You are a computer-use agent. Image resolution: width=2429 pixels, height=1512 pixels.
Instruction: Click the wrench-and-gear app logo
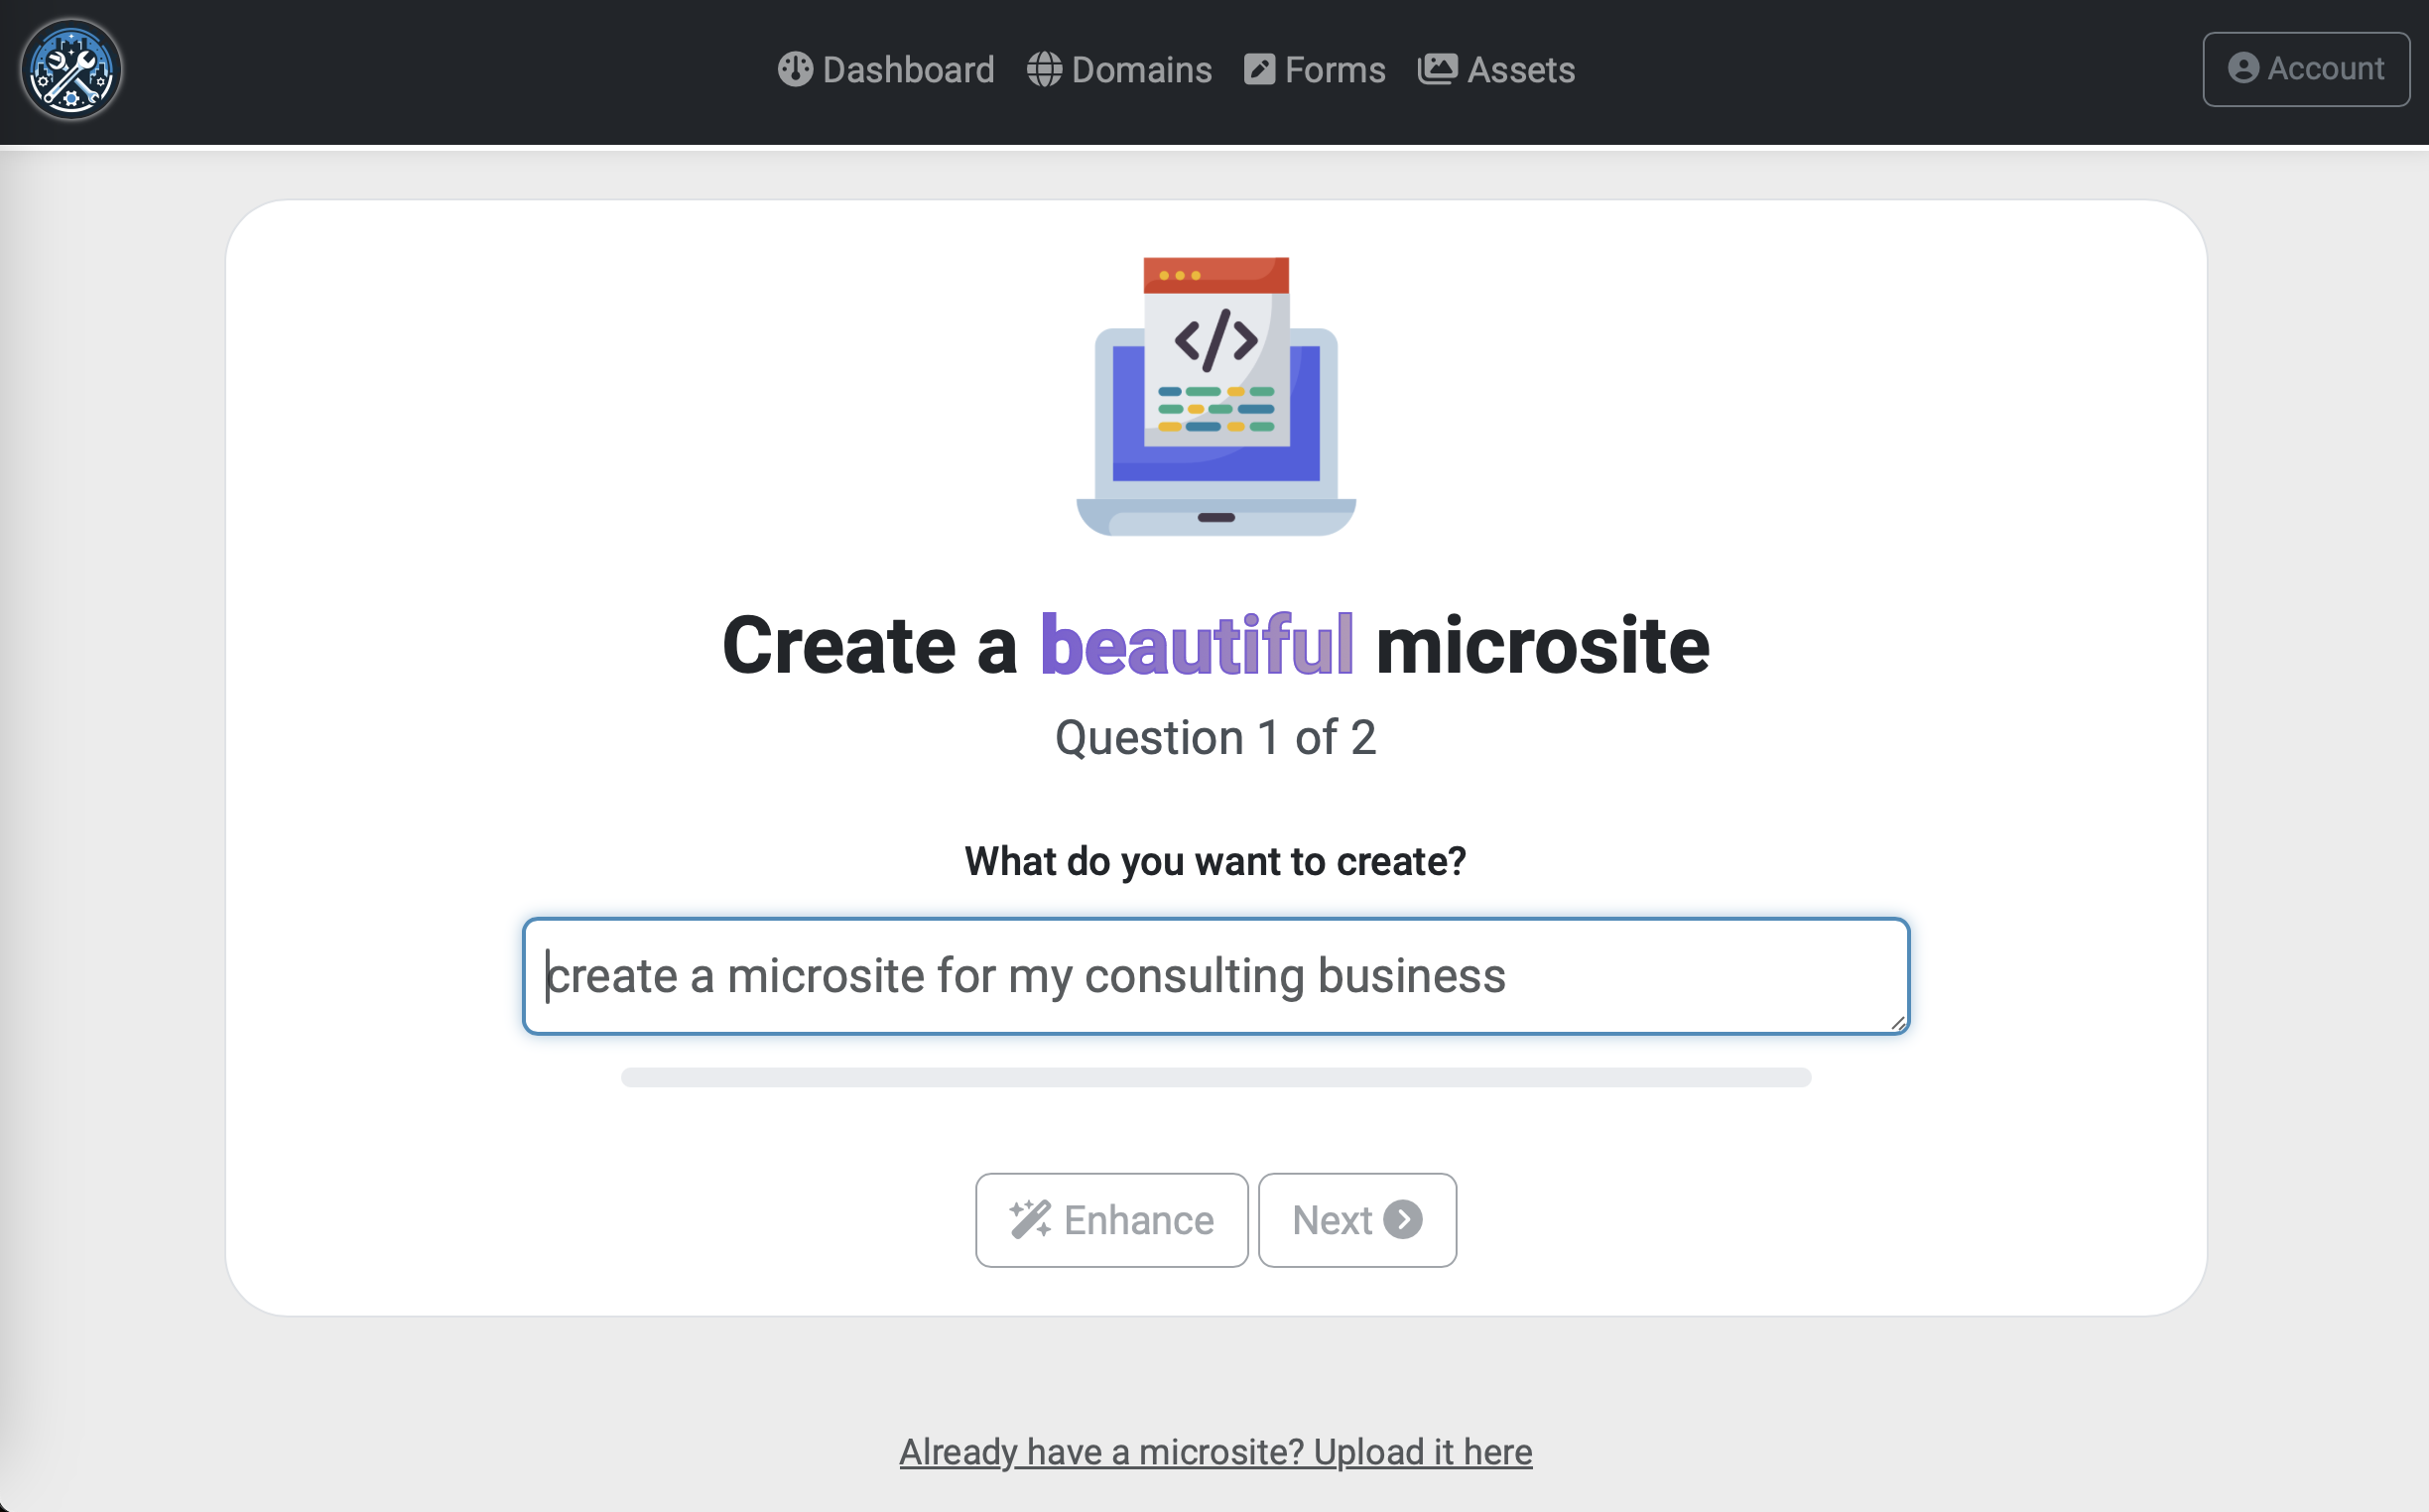[x=71, y=70]
